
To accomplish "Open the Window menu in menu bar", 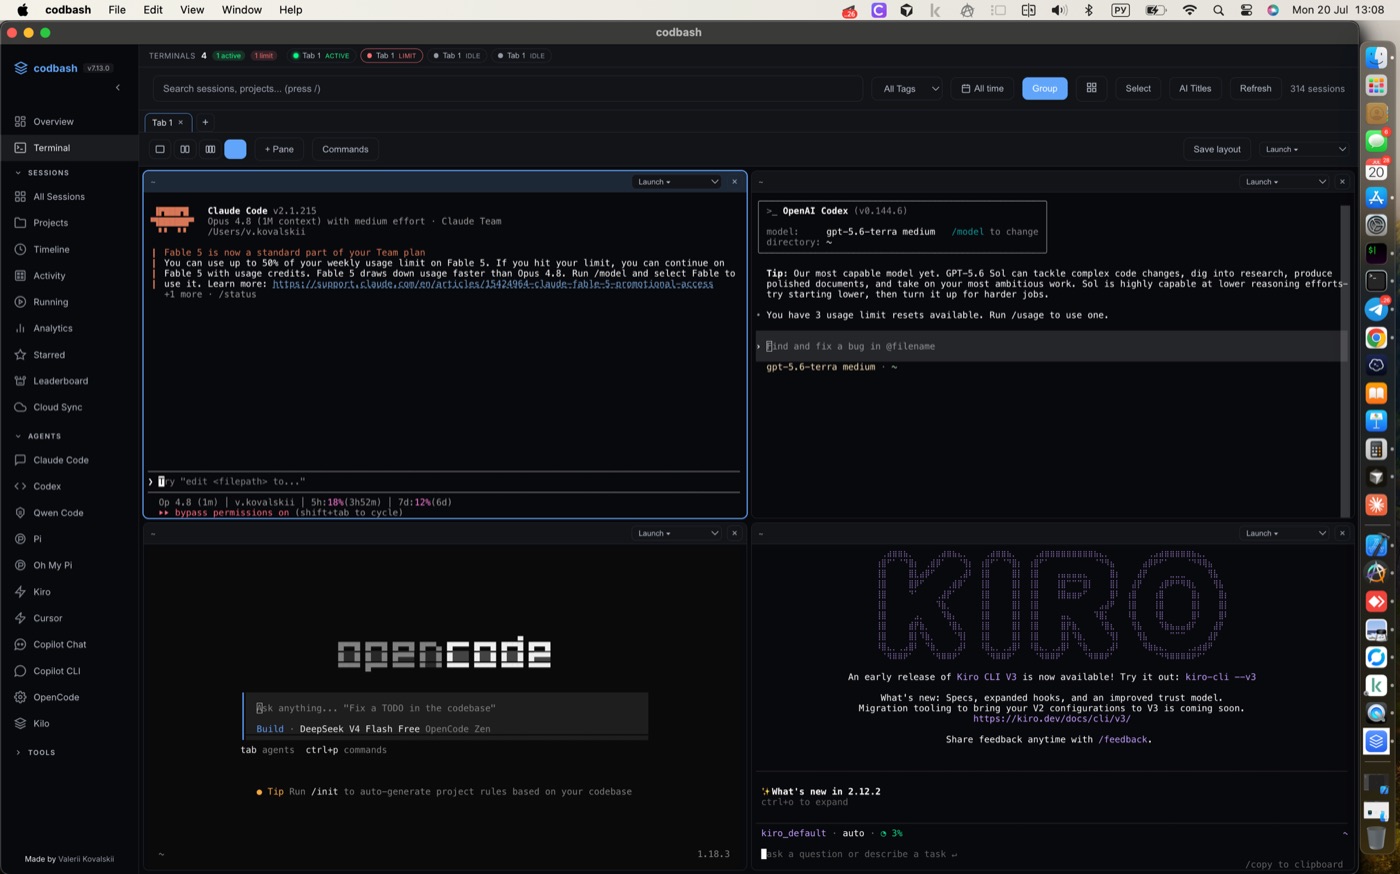I will click(241, 10).
